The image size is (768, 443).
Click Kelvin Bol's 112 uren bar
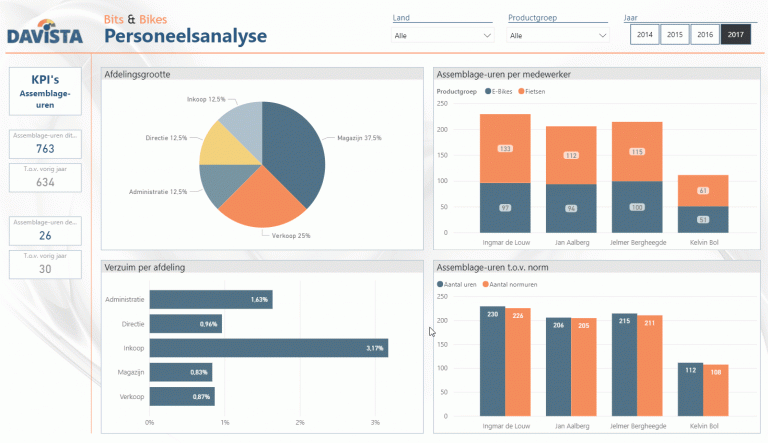point(690,390)
